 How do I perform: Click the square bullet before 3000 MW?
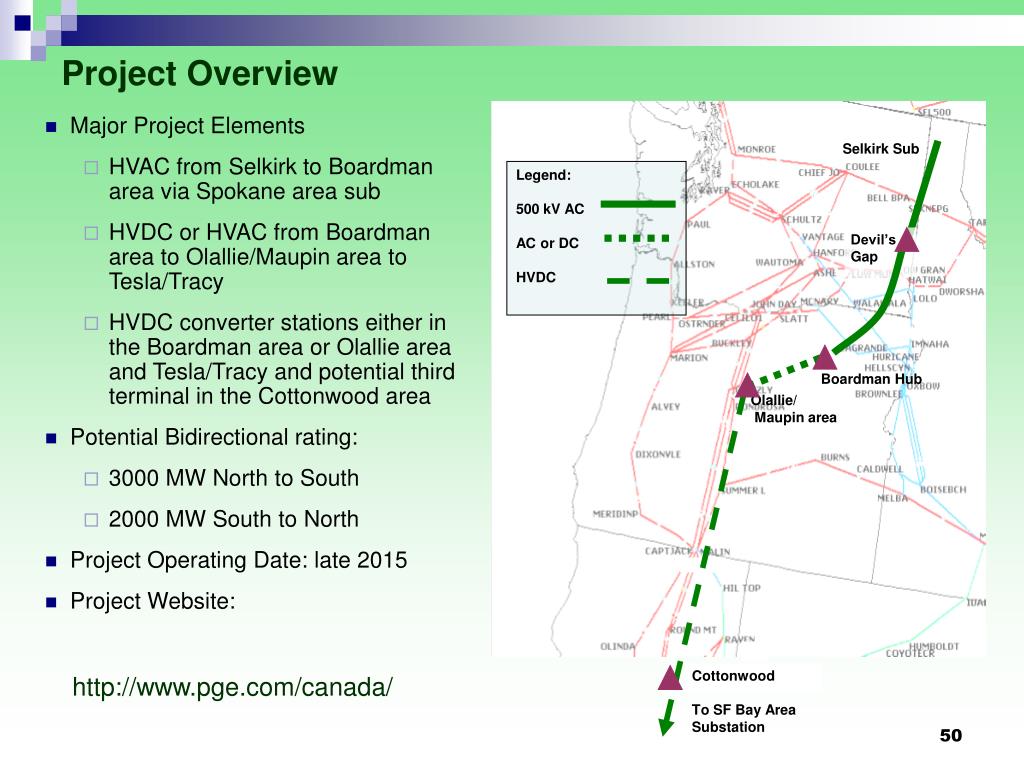pyautogui.click(x=91, y=479)
